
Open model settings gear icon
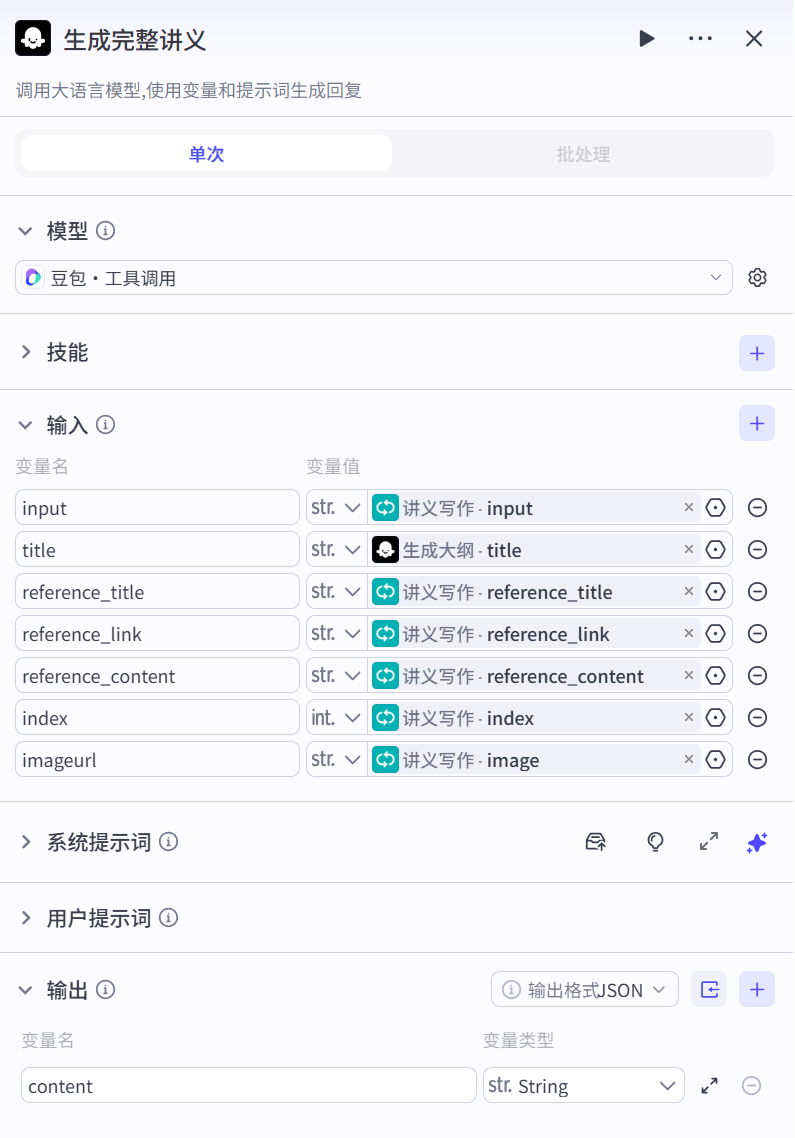click(757, 278)
